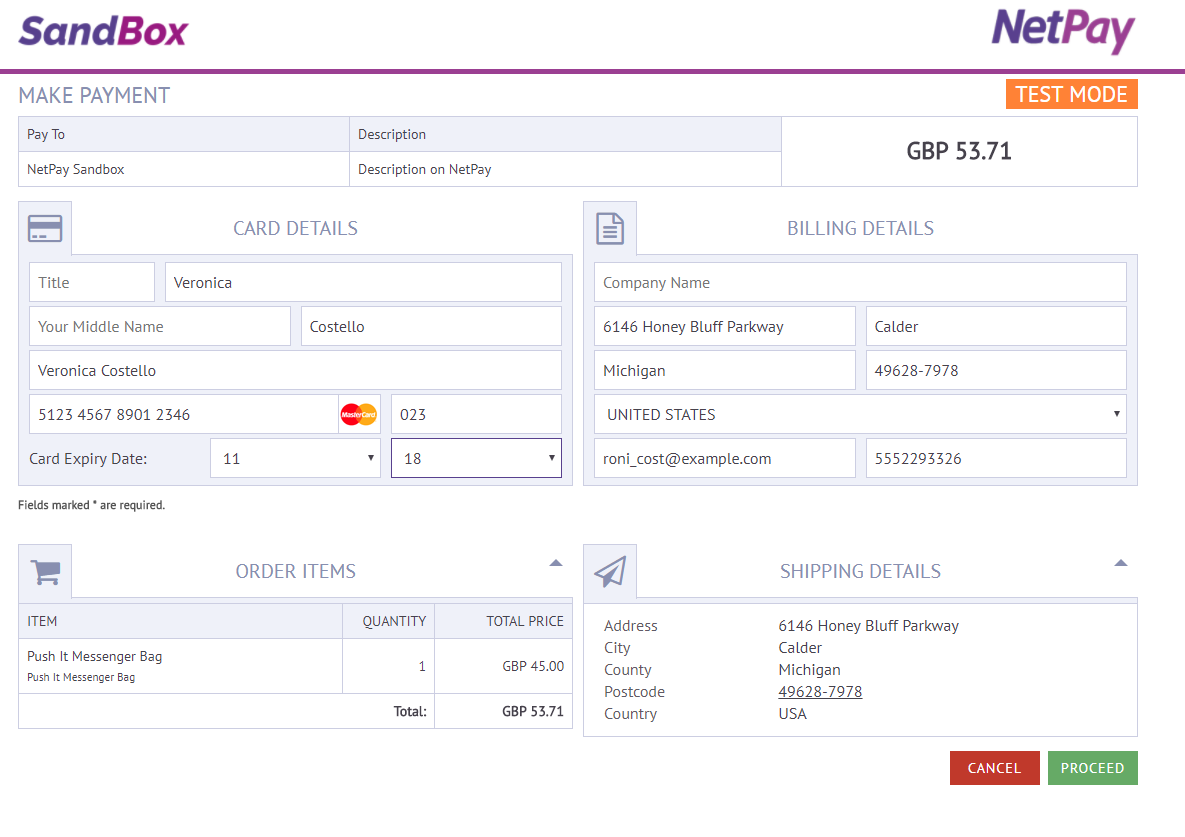1185x837 pixels.
Task: Click the shipping Address value 6146 Honey Bluff Parkway
Action: [x=868, y=626]
